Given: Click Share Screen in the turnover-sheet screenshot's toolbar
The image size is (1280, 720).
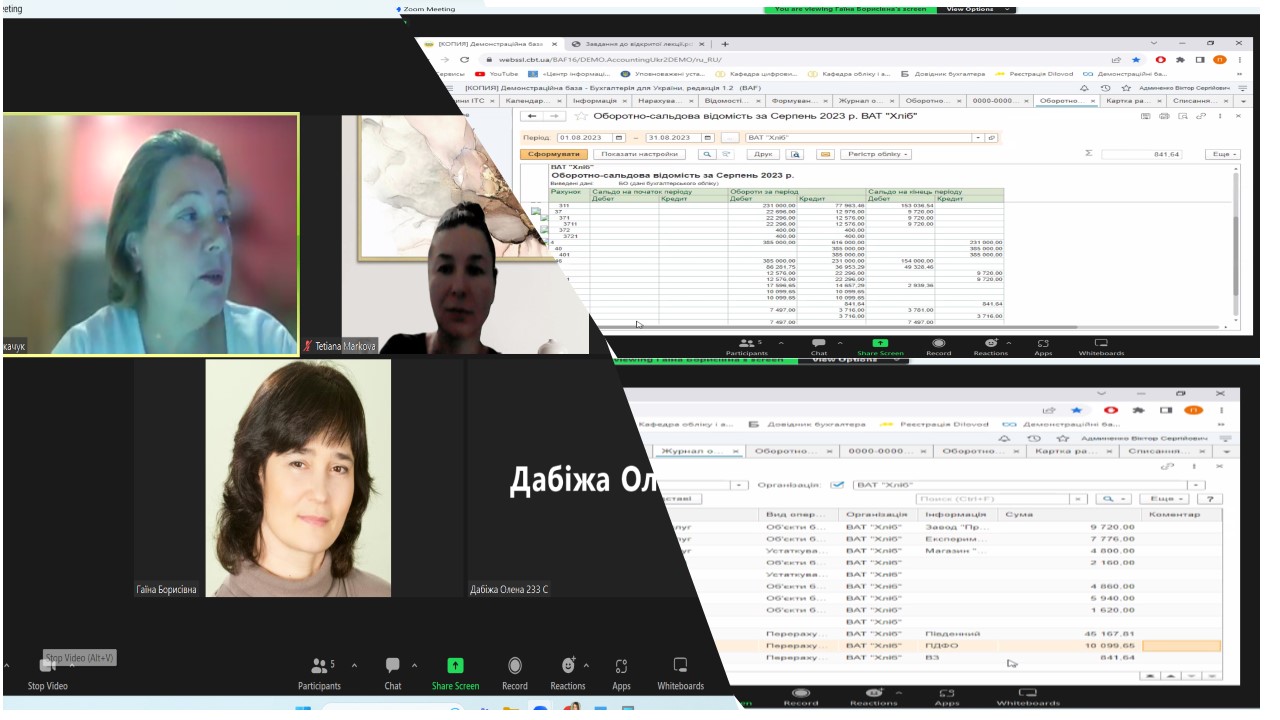Looking at the screenshot, I should coord(880,347).
